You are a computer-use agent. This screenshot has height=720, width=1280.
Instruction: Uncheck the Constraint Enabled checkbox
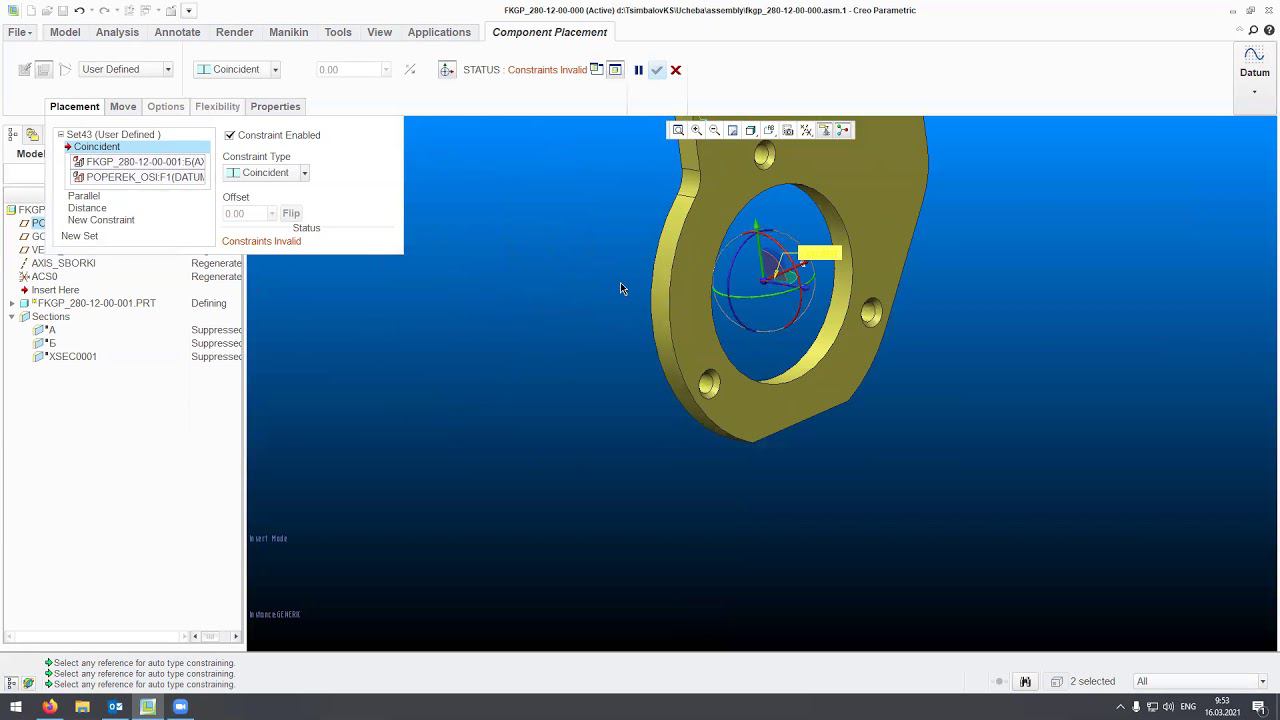230,135
